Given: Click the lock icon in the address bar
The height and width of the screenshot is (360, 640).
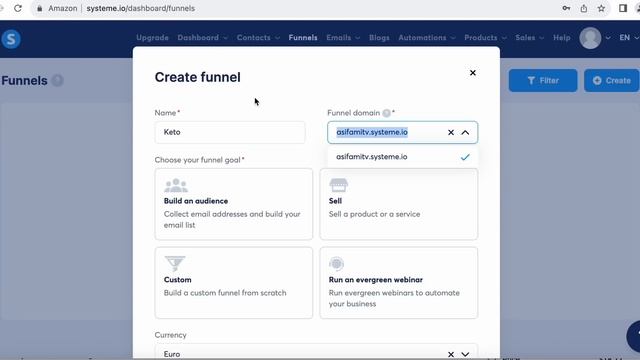Looking at the screenshot, I should tap(40, 8).
